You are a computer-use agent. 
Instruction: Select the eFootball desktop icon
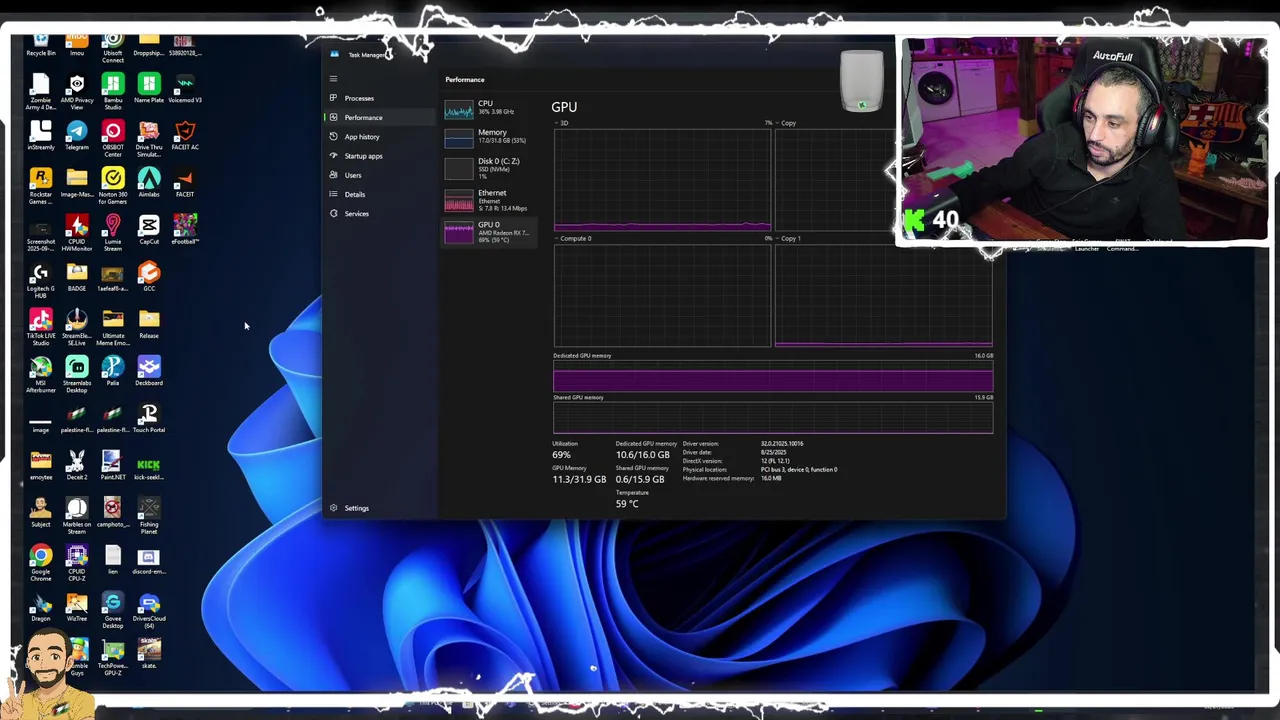point(185,230)
